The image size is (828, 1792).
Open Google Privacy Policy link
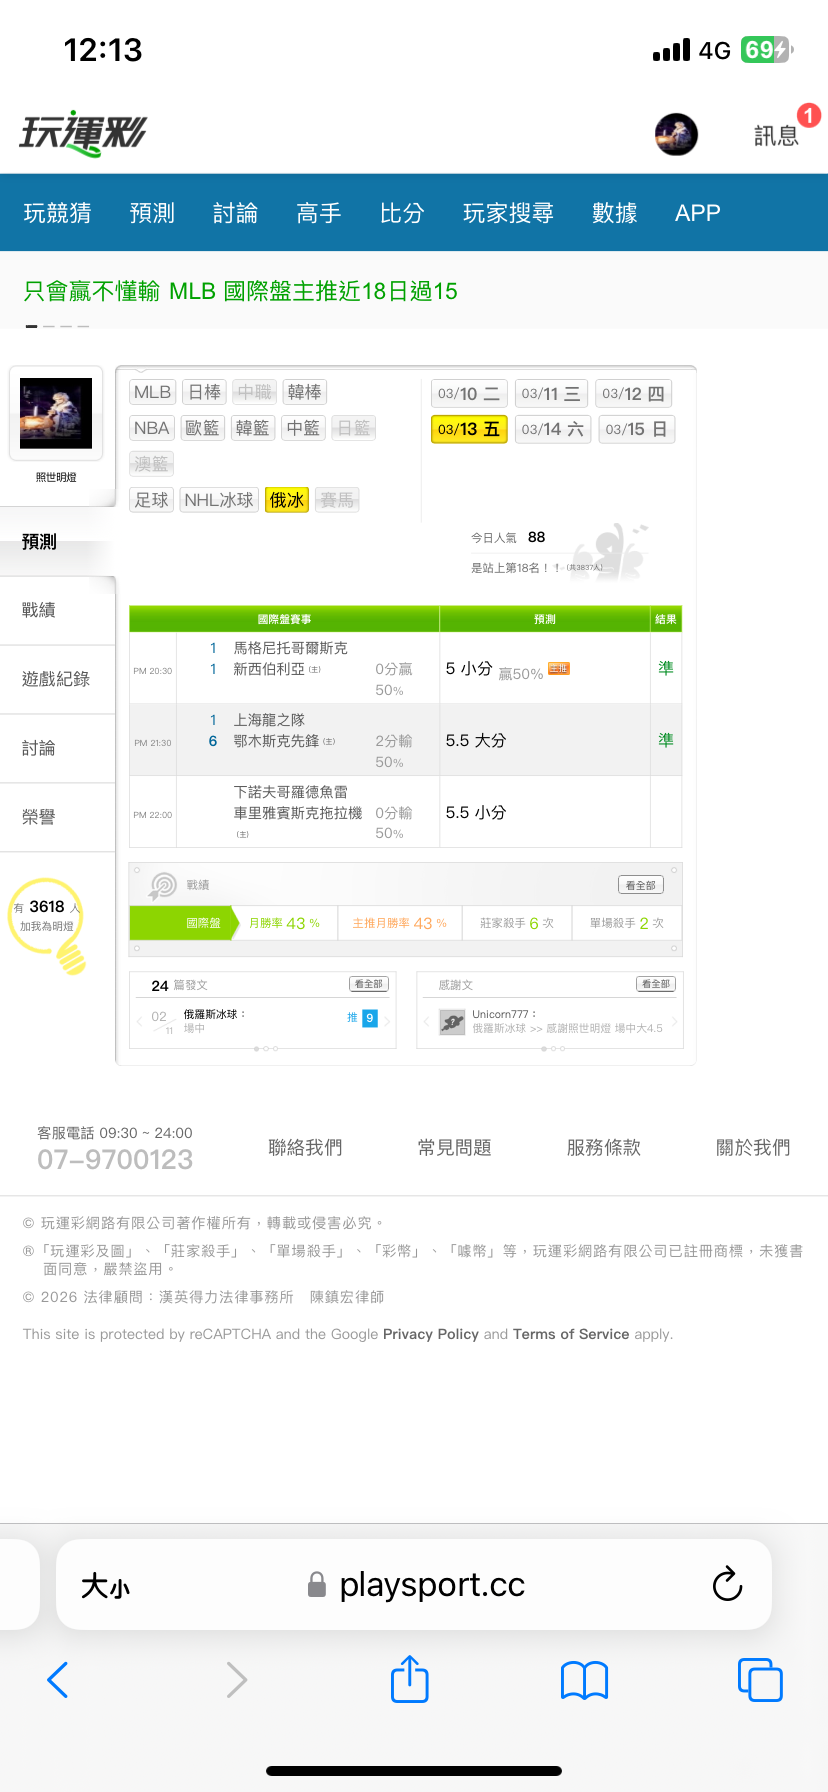[431, 1334]
